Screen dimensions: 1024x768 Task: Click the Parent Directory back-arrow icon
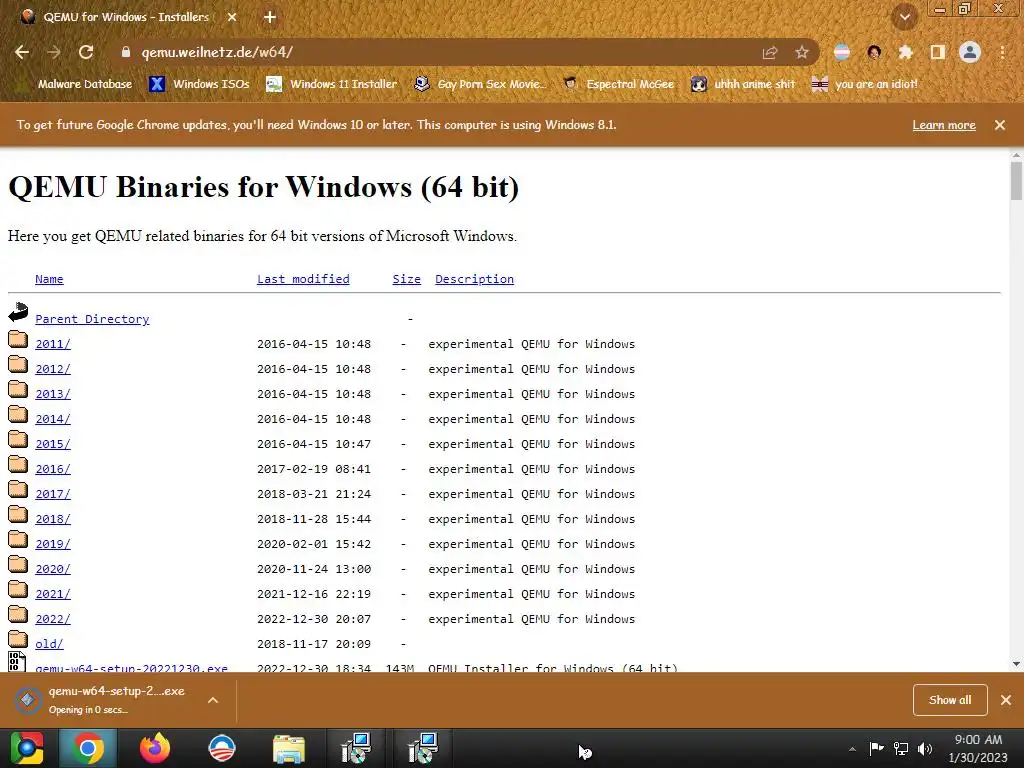pyautogui.click(x=18, y=312)
